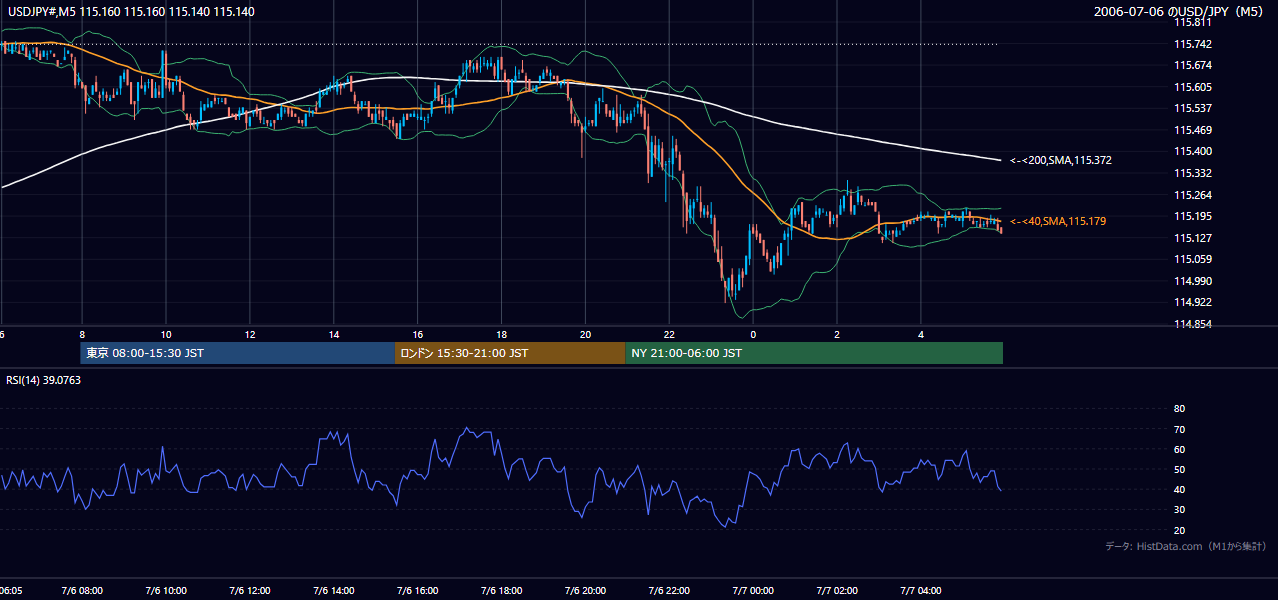Click RSI scale value 30
The image size is (1278, 600).
[x=1179, y=510]
